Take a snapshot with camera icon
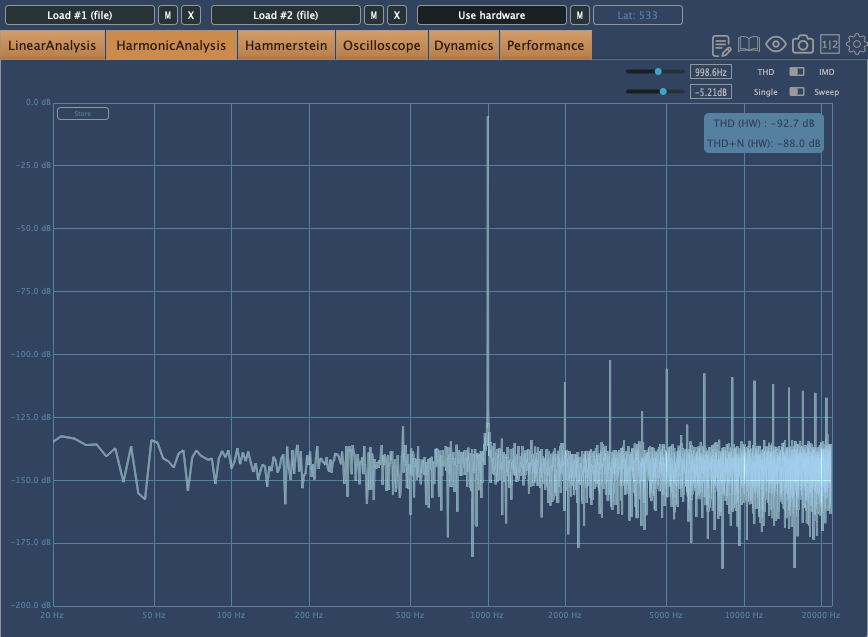 (x=802, y=44)
